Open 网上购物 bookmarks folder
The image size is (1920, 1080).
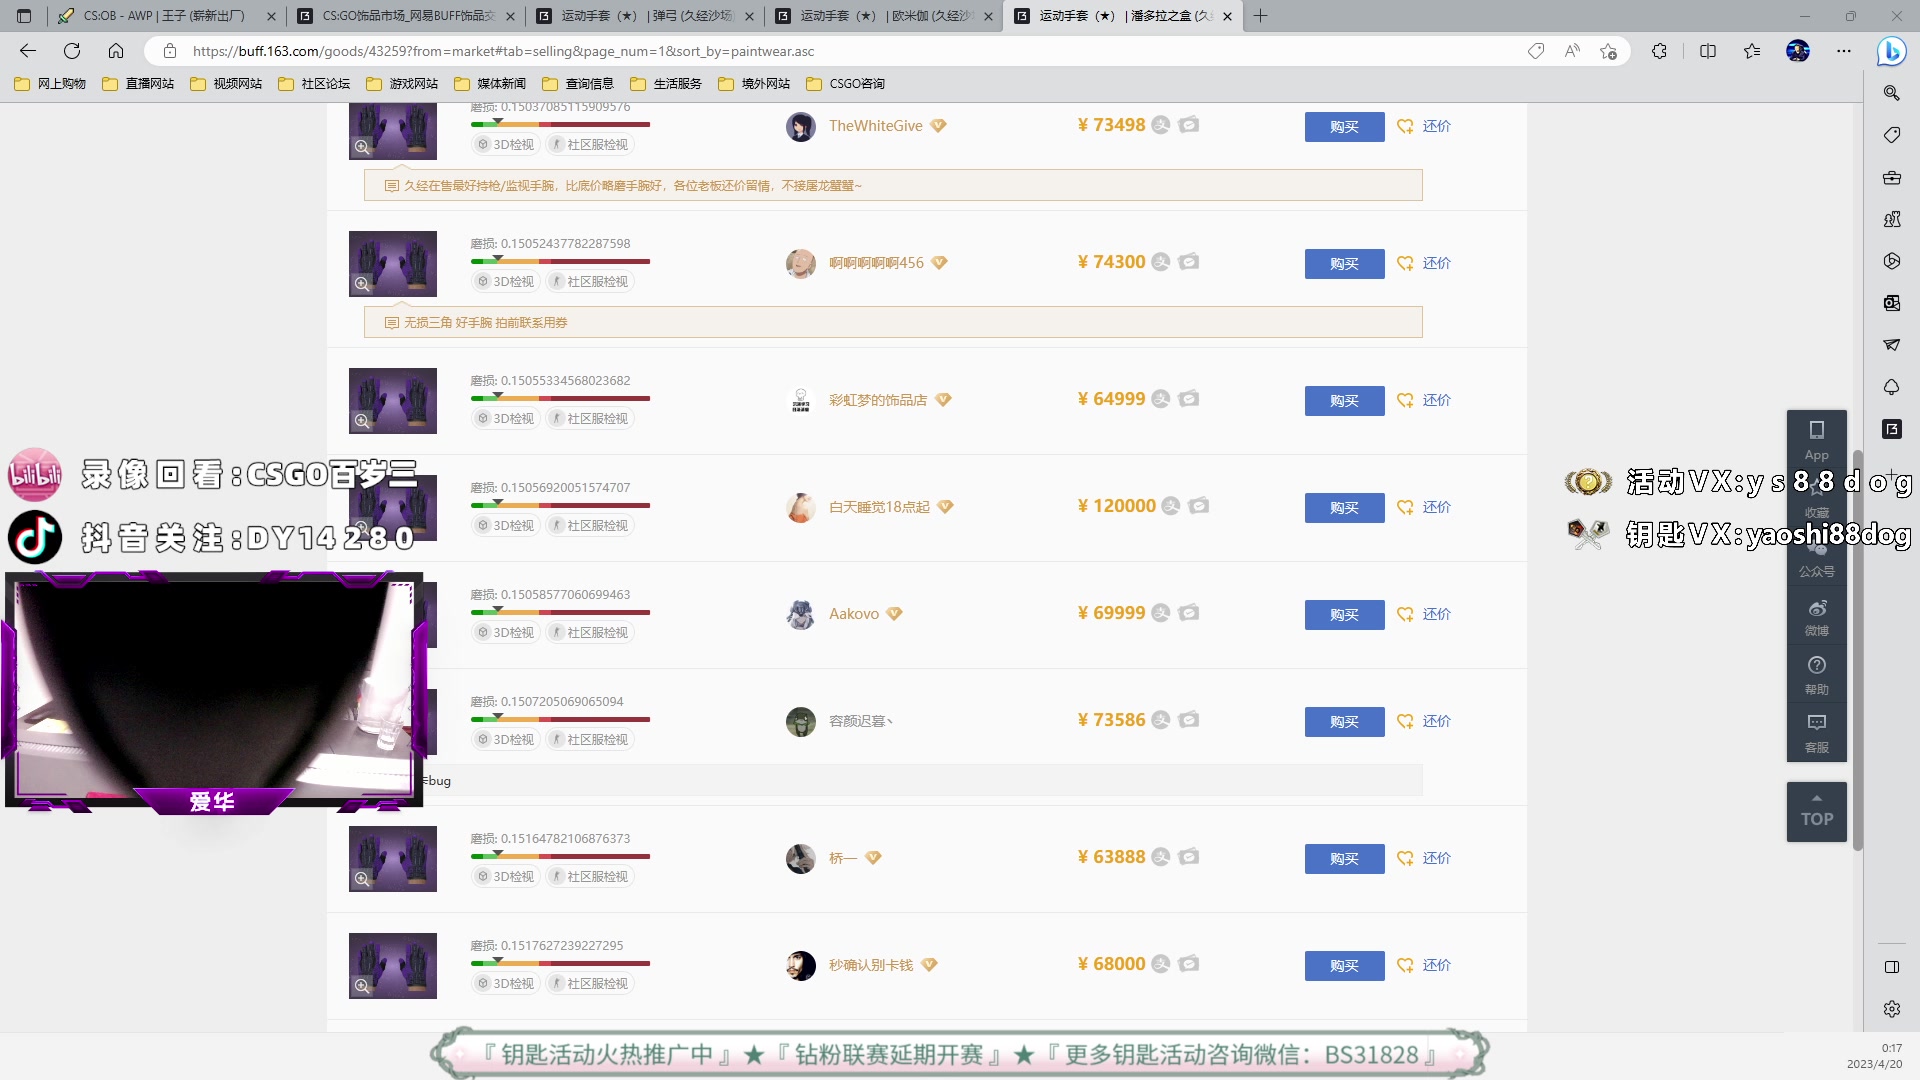(50, 84)
